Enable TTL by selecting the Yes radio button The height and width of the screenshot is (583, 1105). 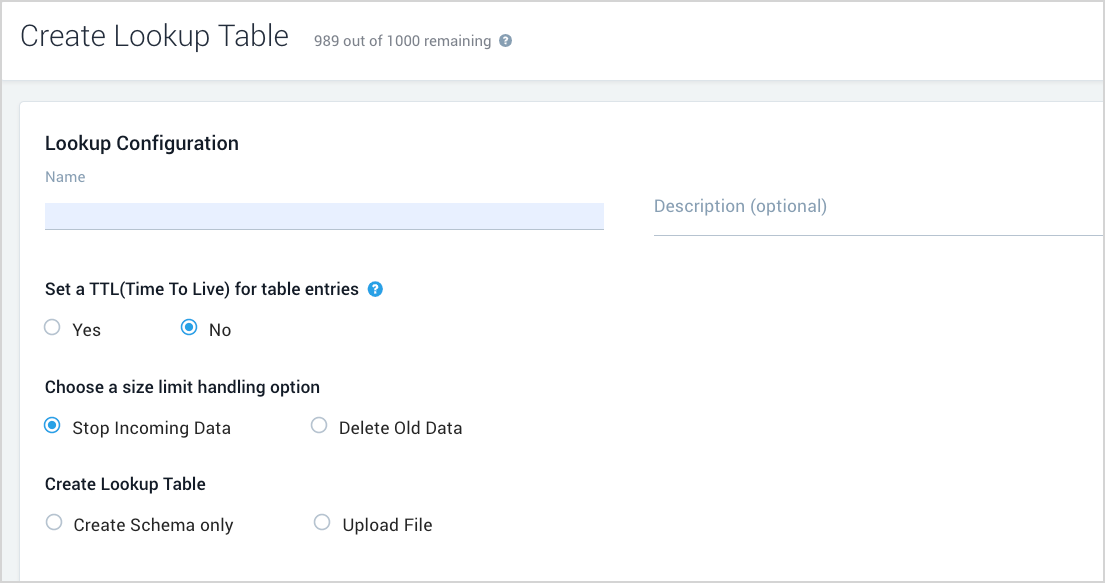(51, 327)
